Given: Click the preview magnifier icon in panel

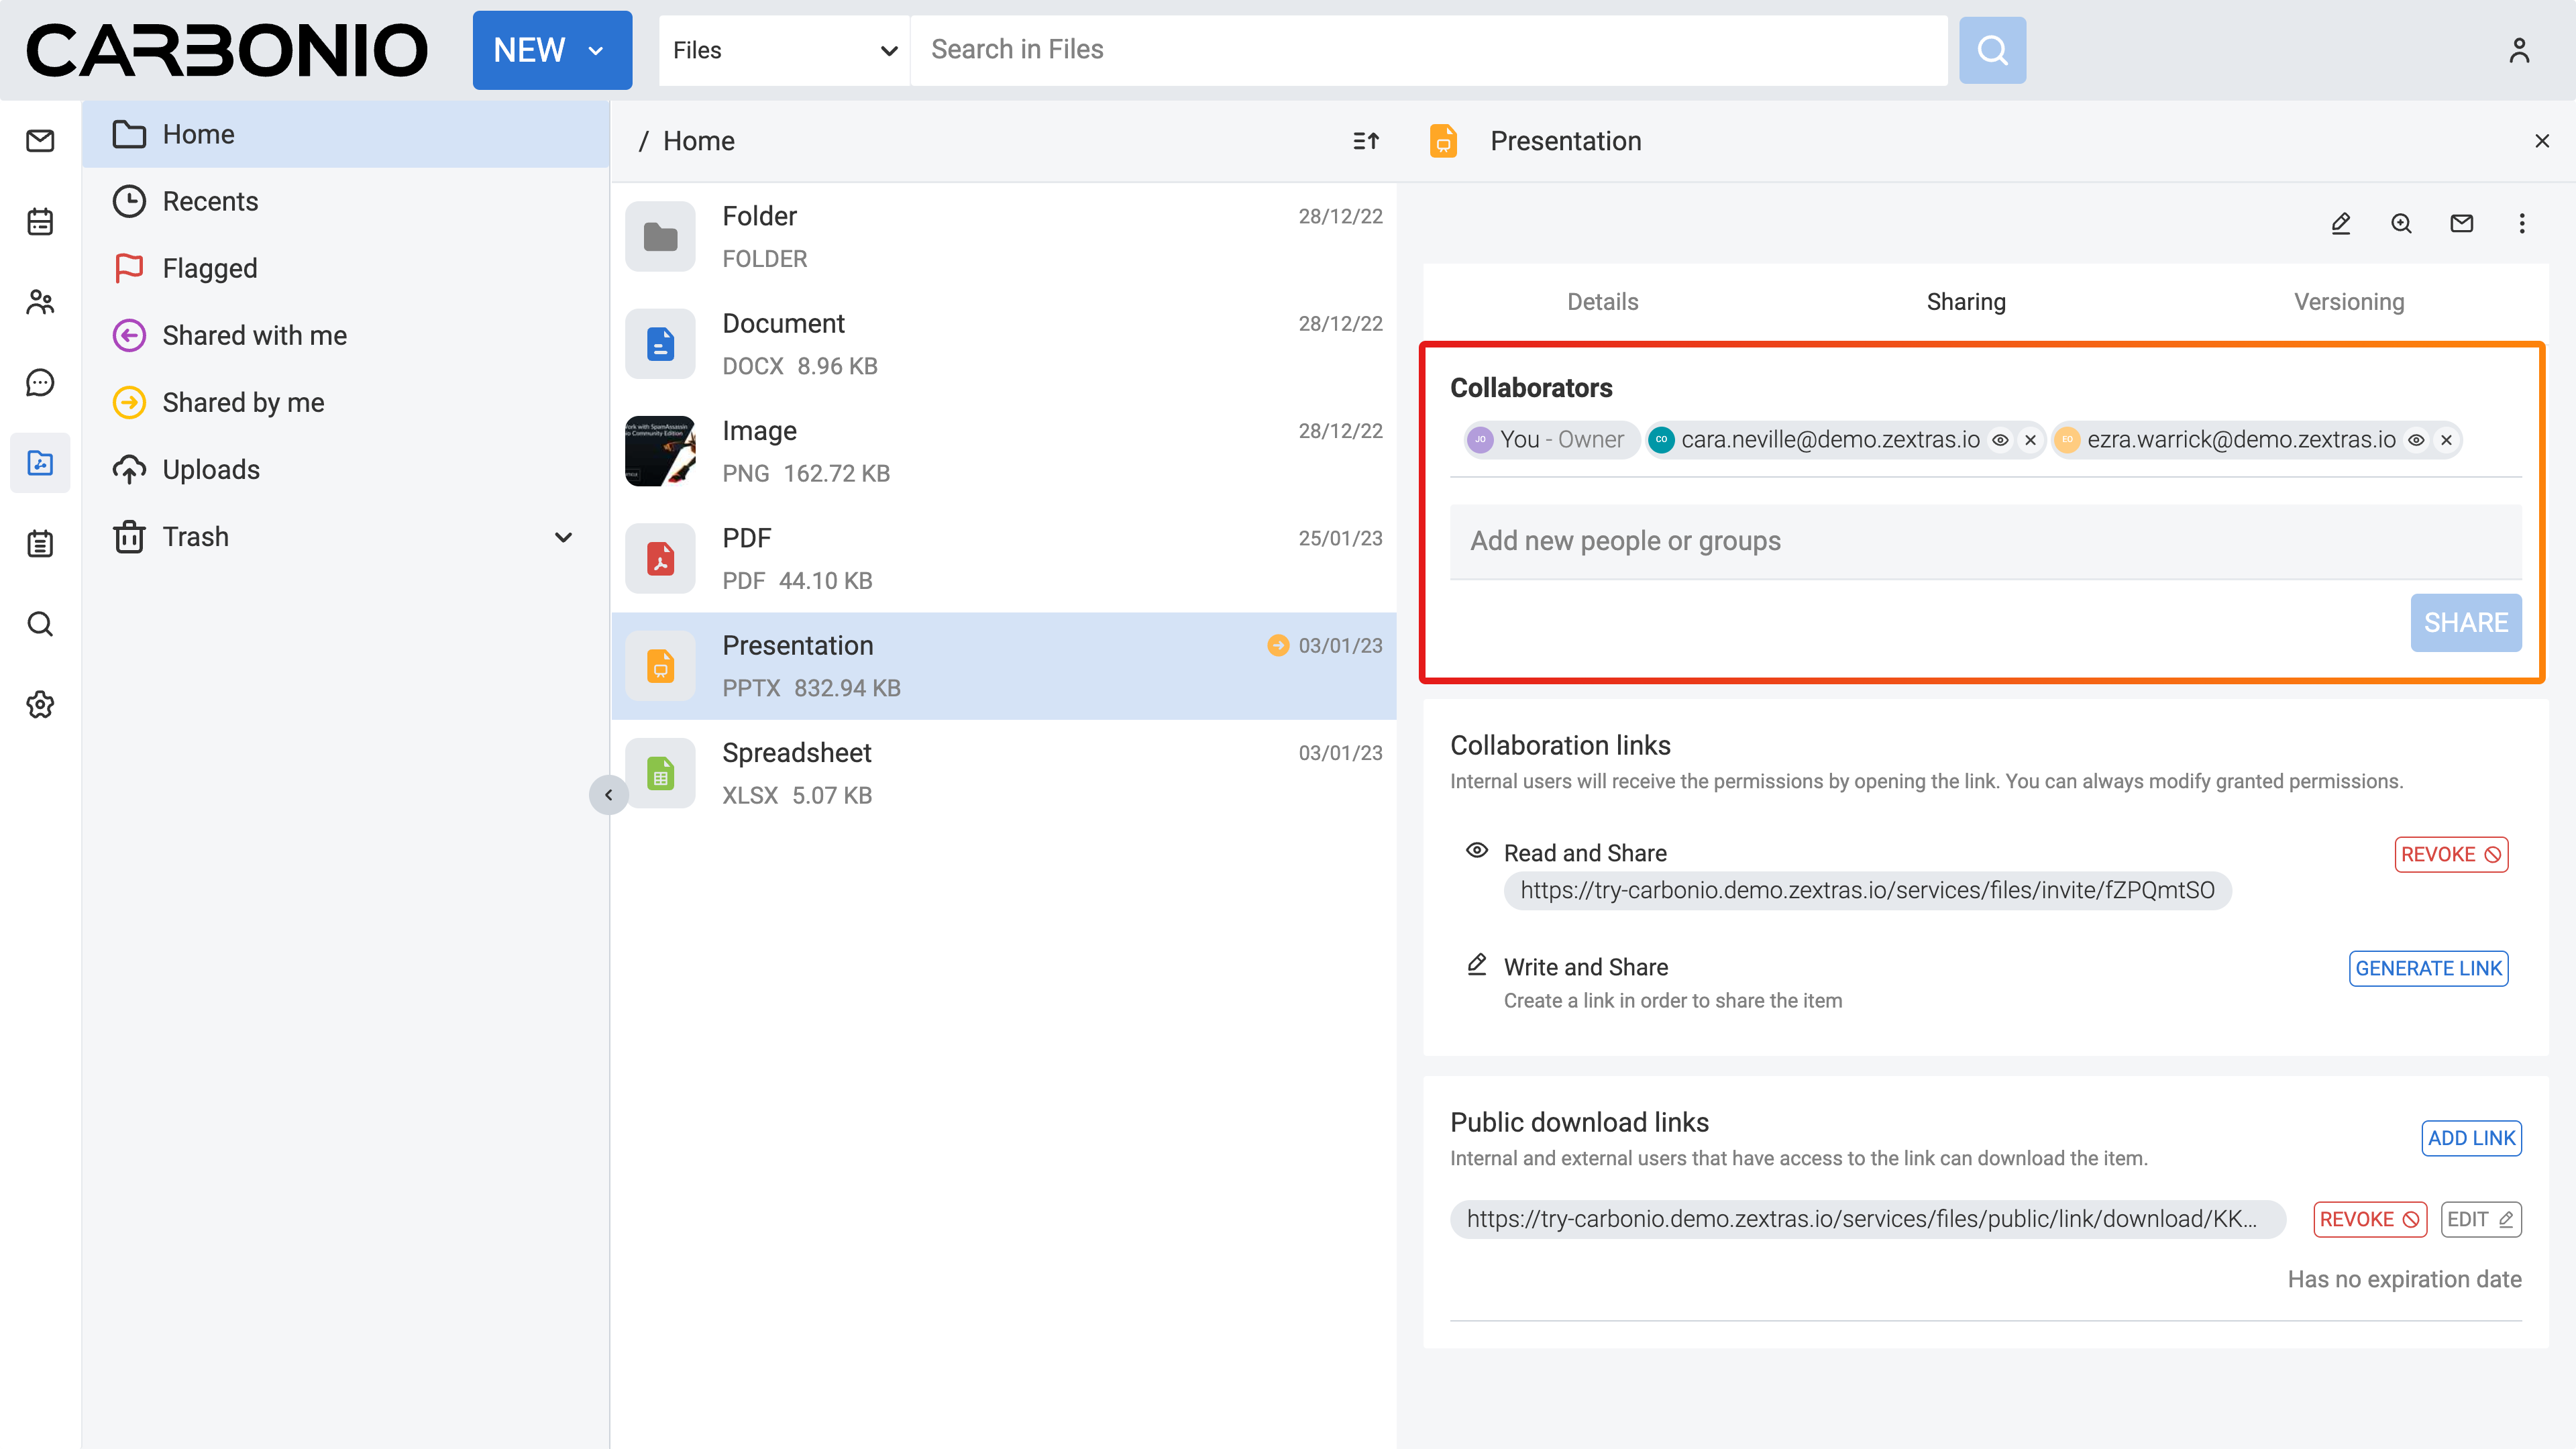Looking at the screenshot, I should tap(2401, 223).
